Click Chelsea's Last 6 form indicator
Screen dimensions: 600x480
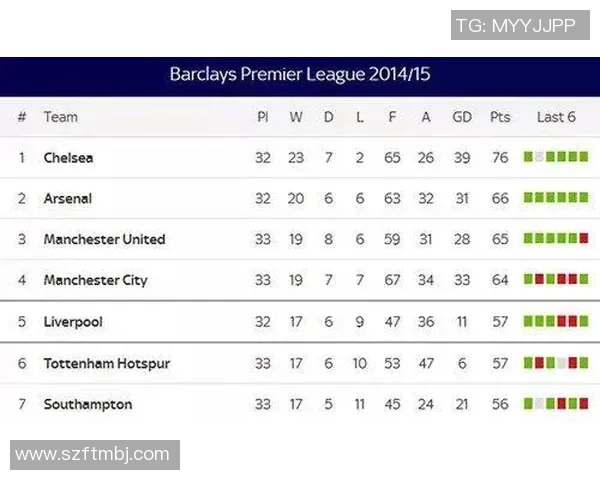tap(556, 157)
